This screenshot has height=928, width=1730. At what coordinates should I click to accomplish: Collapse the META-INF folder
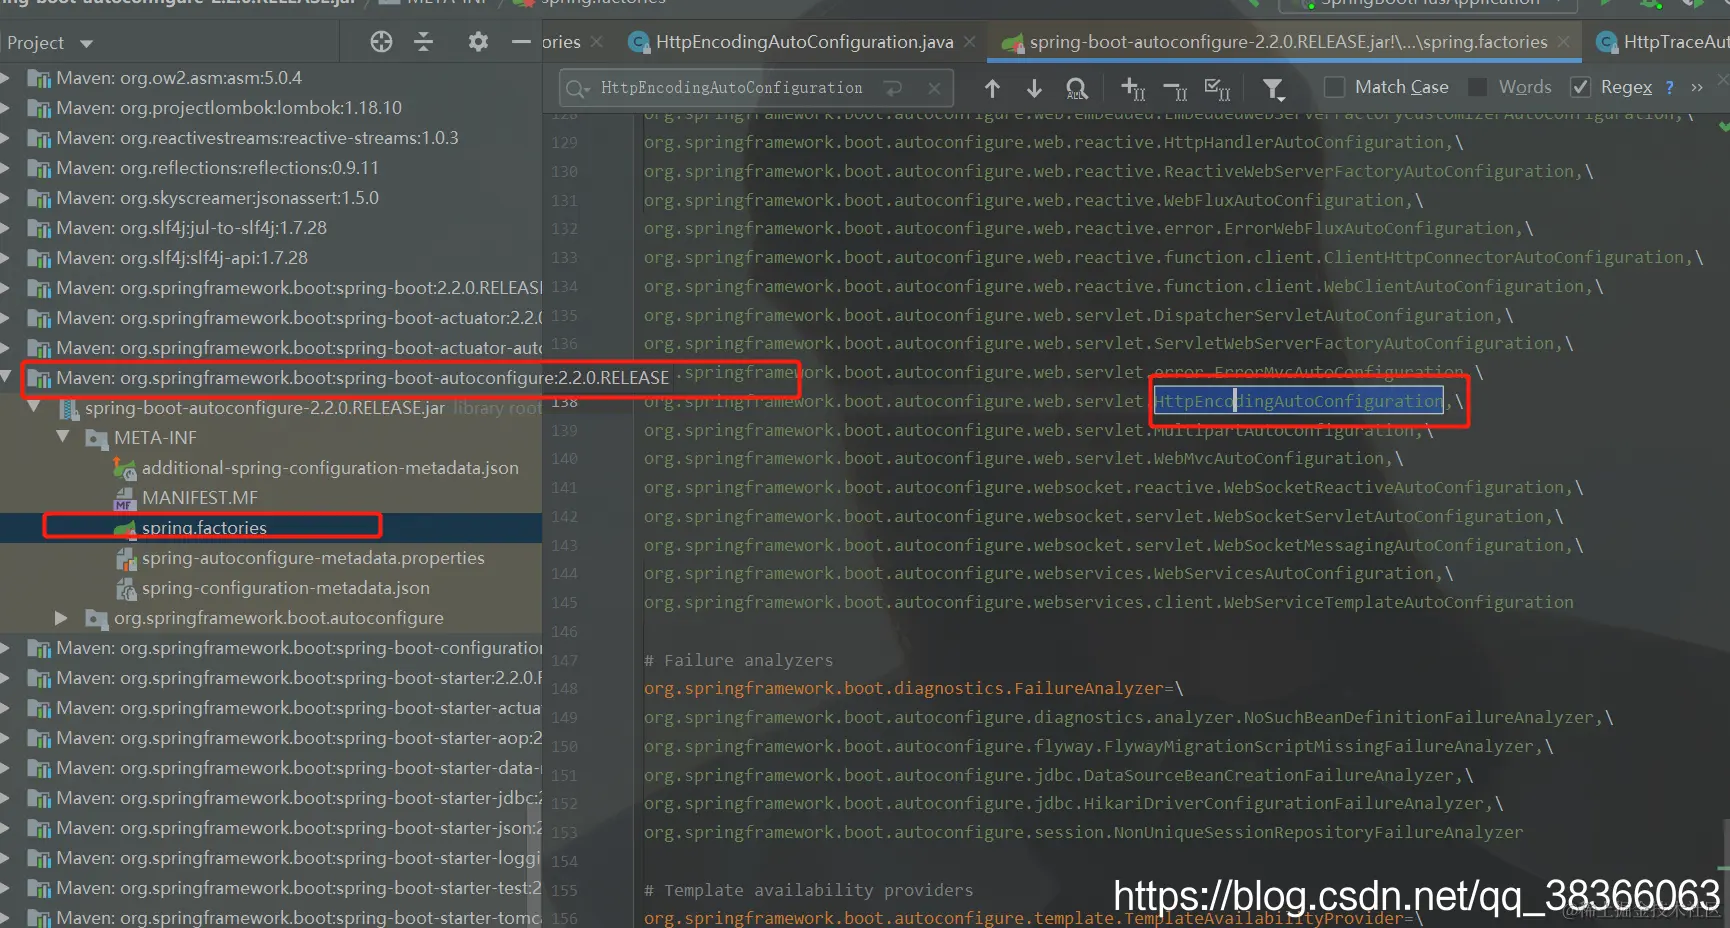(x=63, y=438)
